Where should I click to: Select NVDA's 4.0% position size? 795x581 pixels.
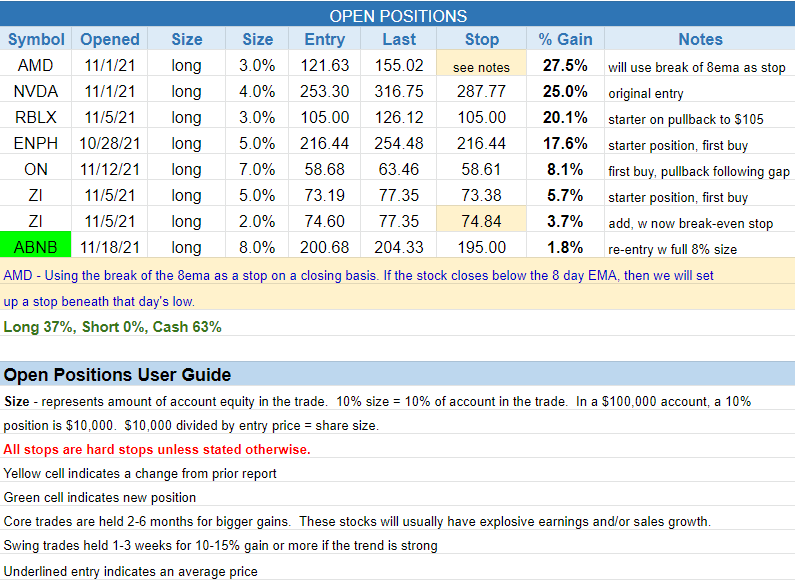(x=257, y=91)
